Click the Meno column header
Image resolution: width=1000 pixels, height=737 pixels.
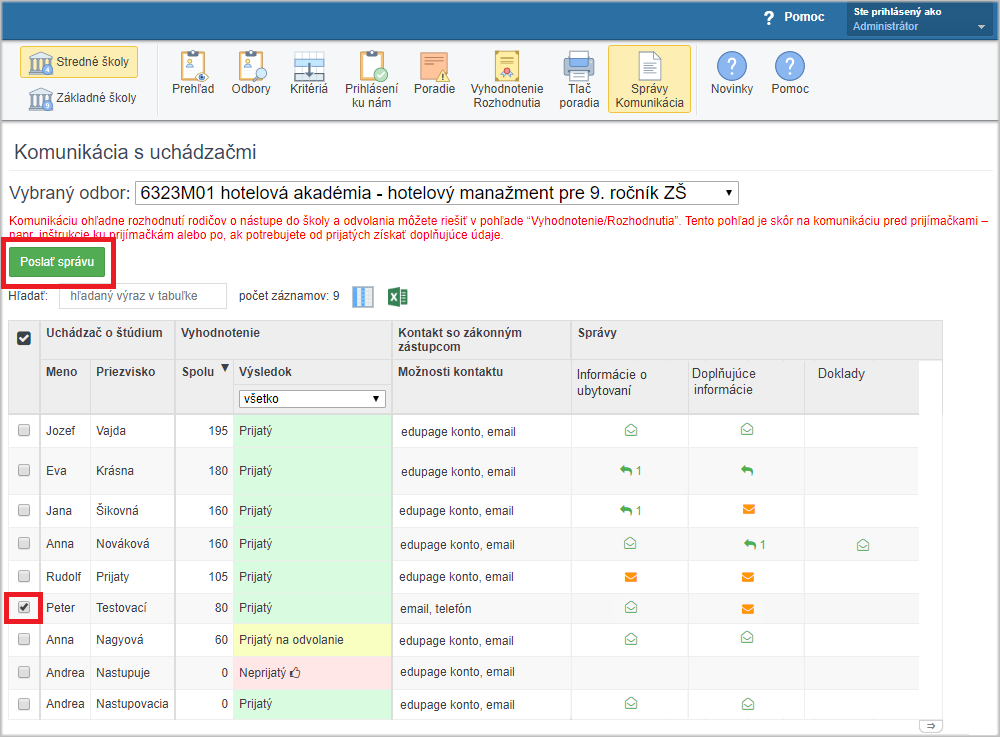(x=61, y=372)
